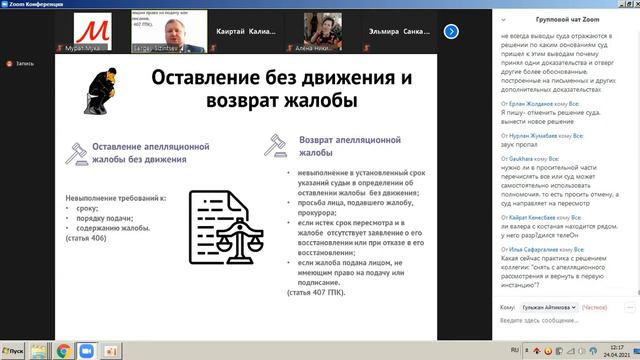640x360 pixels.
Task: Click the document with scales icon
Action: coord(226,227)
